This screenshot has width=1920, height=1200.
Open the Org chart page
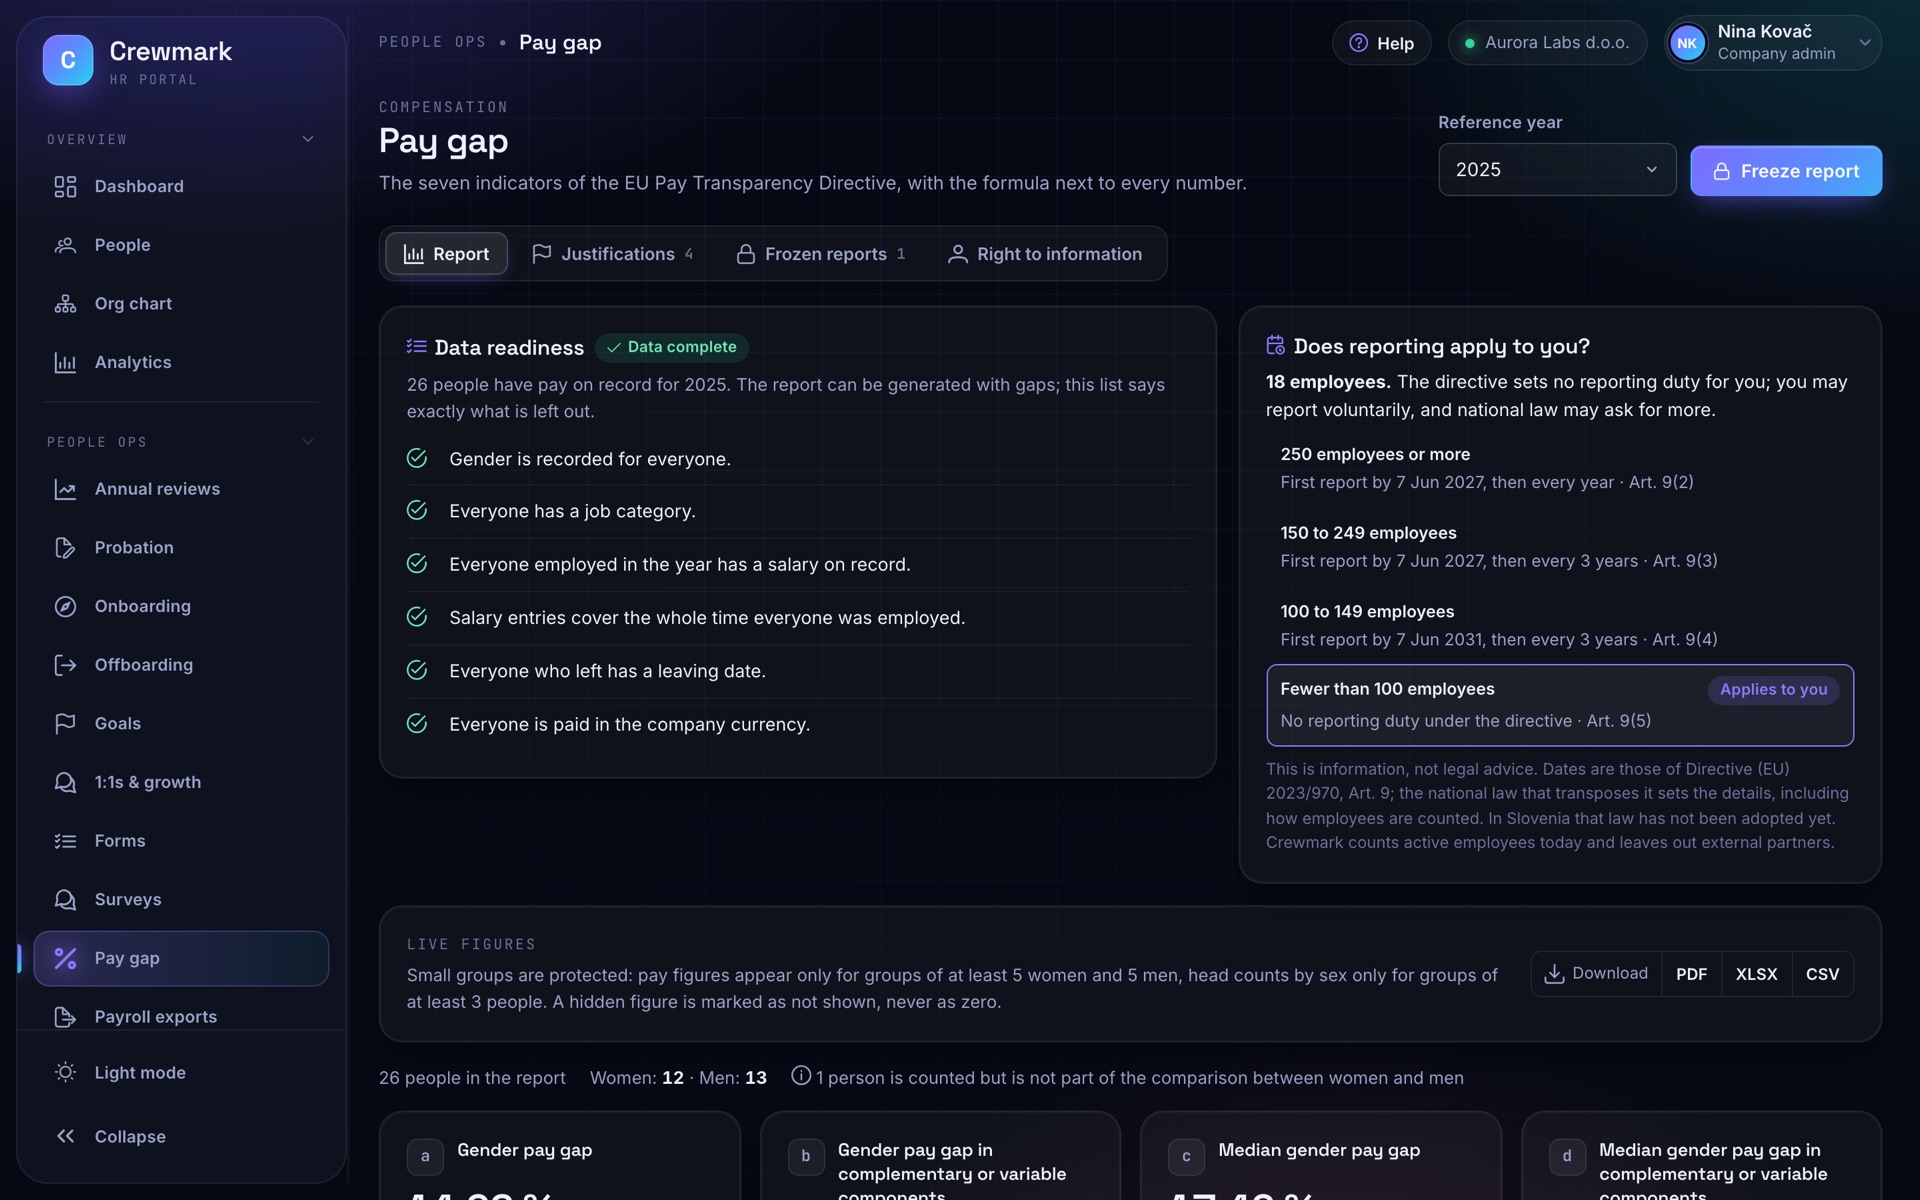point(181,304)
